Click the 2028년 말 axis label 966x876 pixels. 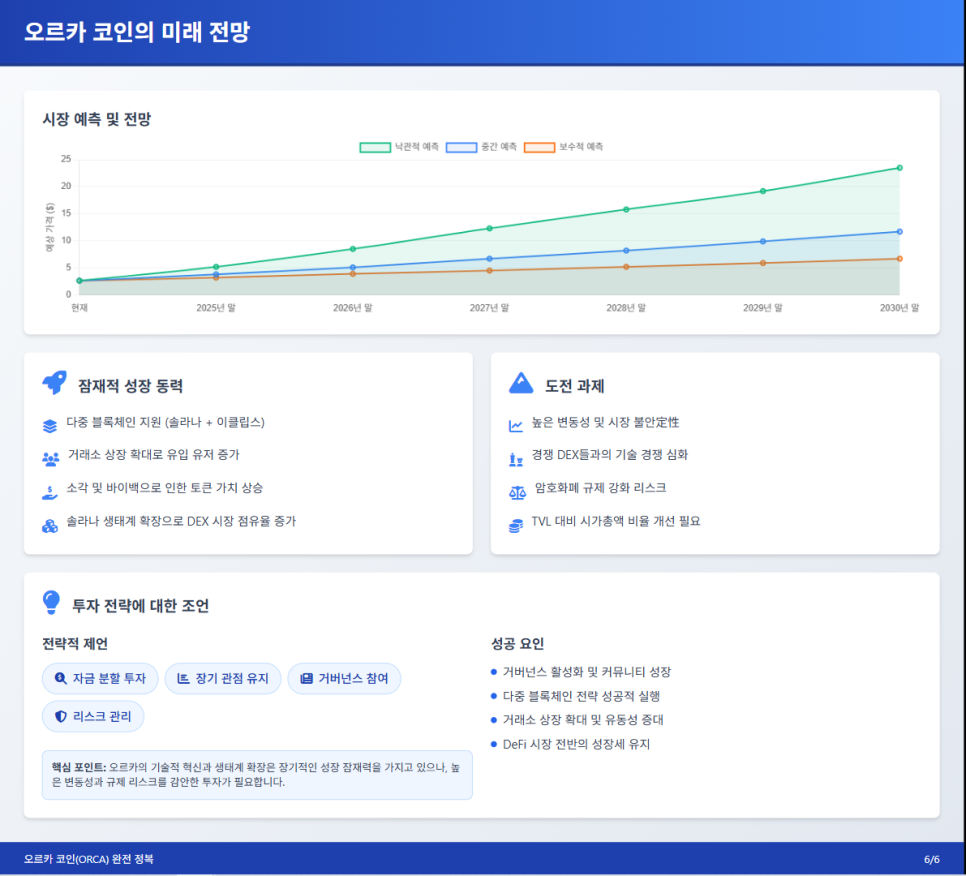(626, 307)
